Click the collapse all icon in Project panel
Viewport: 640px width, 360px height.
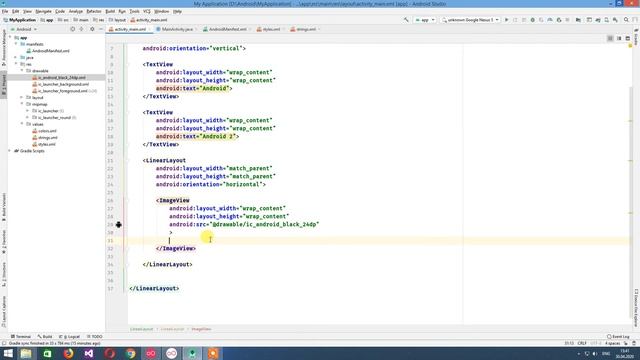click(x=81, y=29)
